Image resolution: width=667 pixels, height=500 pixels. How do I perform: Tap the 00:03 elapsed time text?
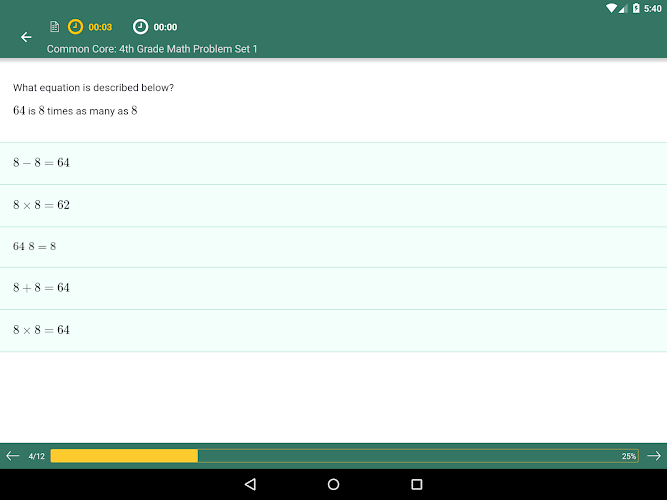pyautogui.click(x=100, y=27)
